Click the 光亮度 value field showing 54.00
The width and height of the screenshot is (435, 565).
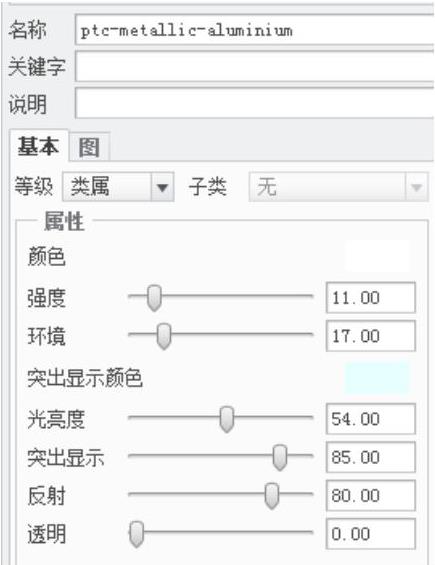[x=371, y=419]
